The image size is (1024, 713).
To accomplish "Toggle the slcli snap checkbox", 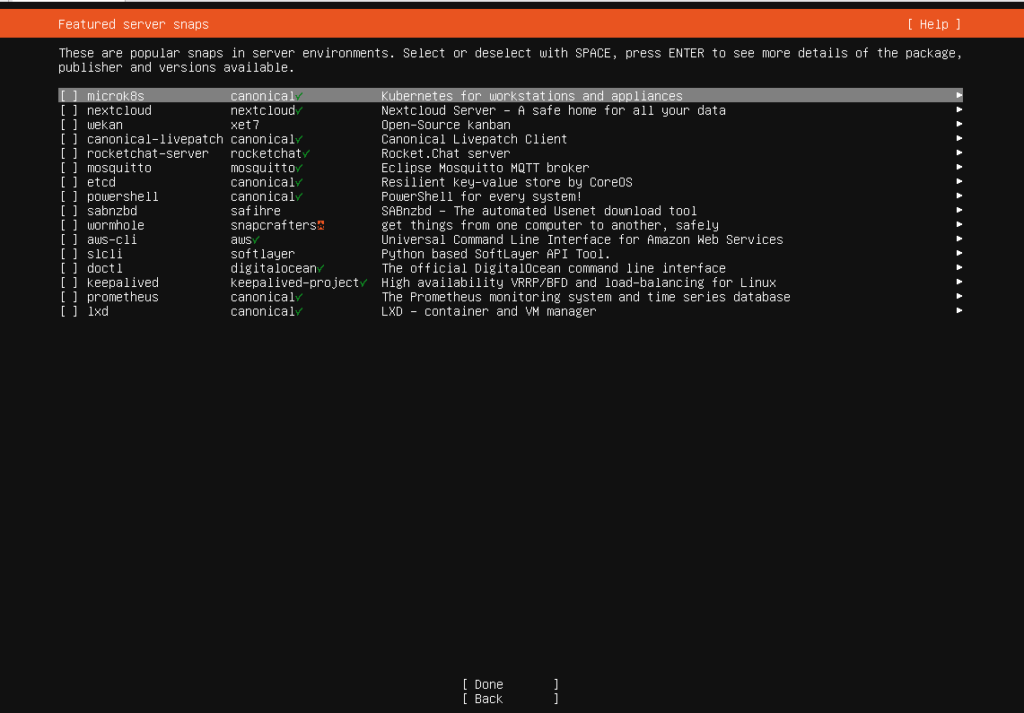I will [69, 254].
